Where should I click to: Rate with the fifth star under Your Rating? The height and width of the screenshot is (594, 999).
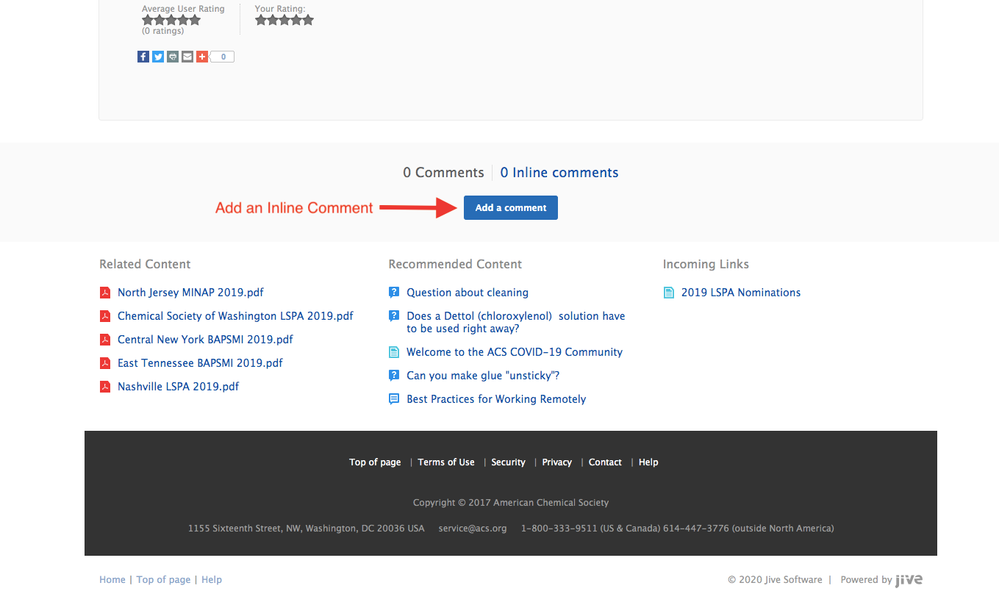(308, 20)
